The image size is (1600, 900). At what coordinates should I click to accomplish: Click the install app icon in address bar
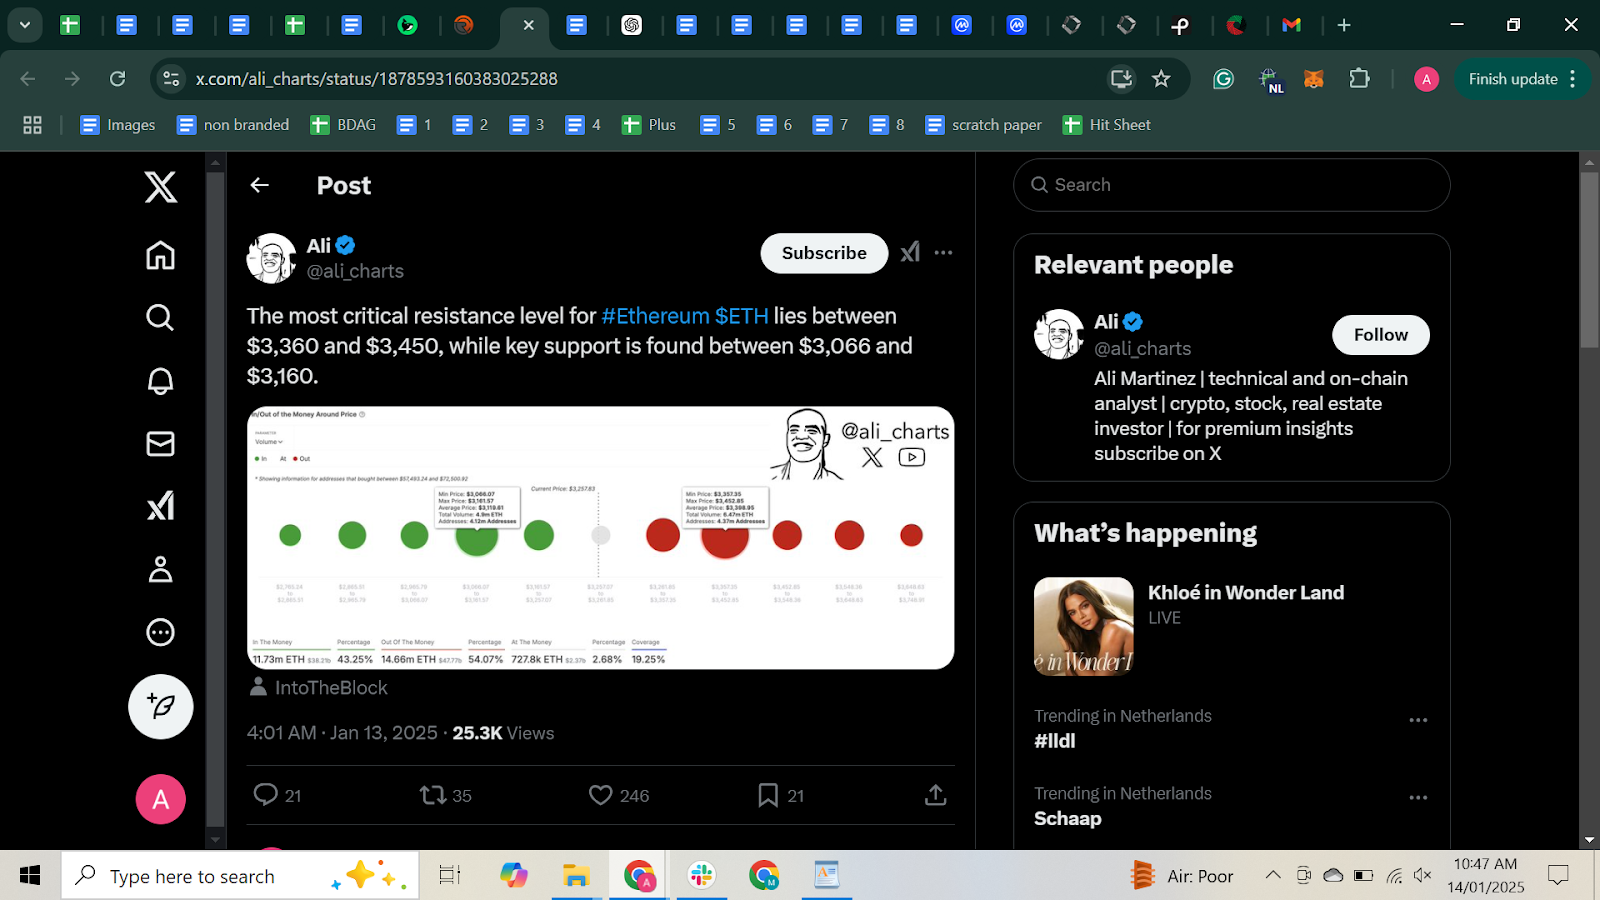click(1121, 79)
